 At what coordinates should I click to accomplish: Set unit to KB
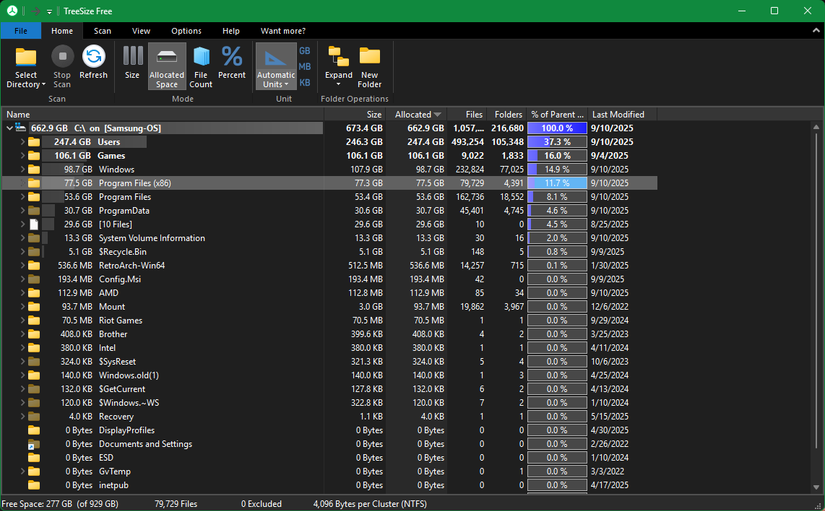305,82
